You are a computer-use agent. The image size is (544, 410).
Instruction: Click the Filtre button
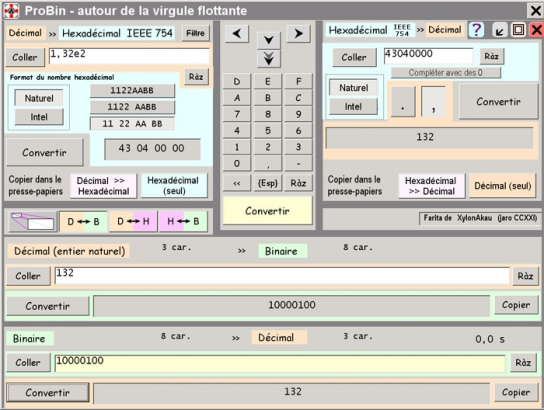[195, 33]
